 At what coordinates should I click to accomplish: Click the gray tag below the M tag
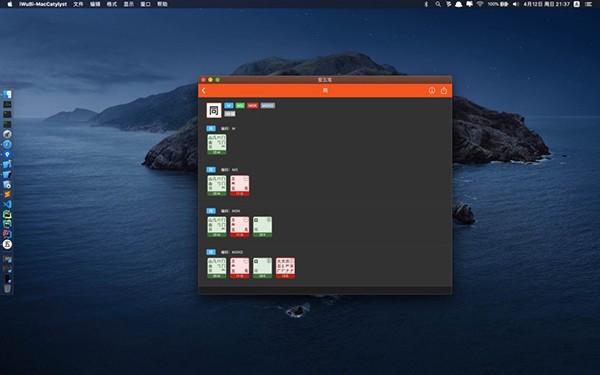point(230,114)
